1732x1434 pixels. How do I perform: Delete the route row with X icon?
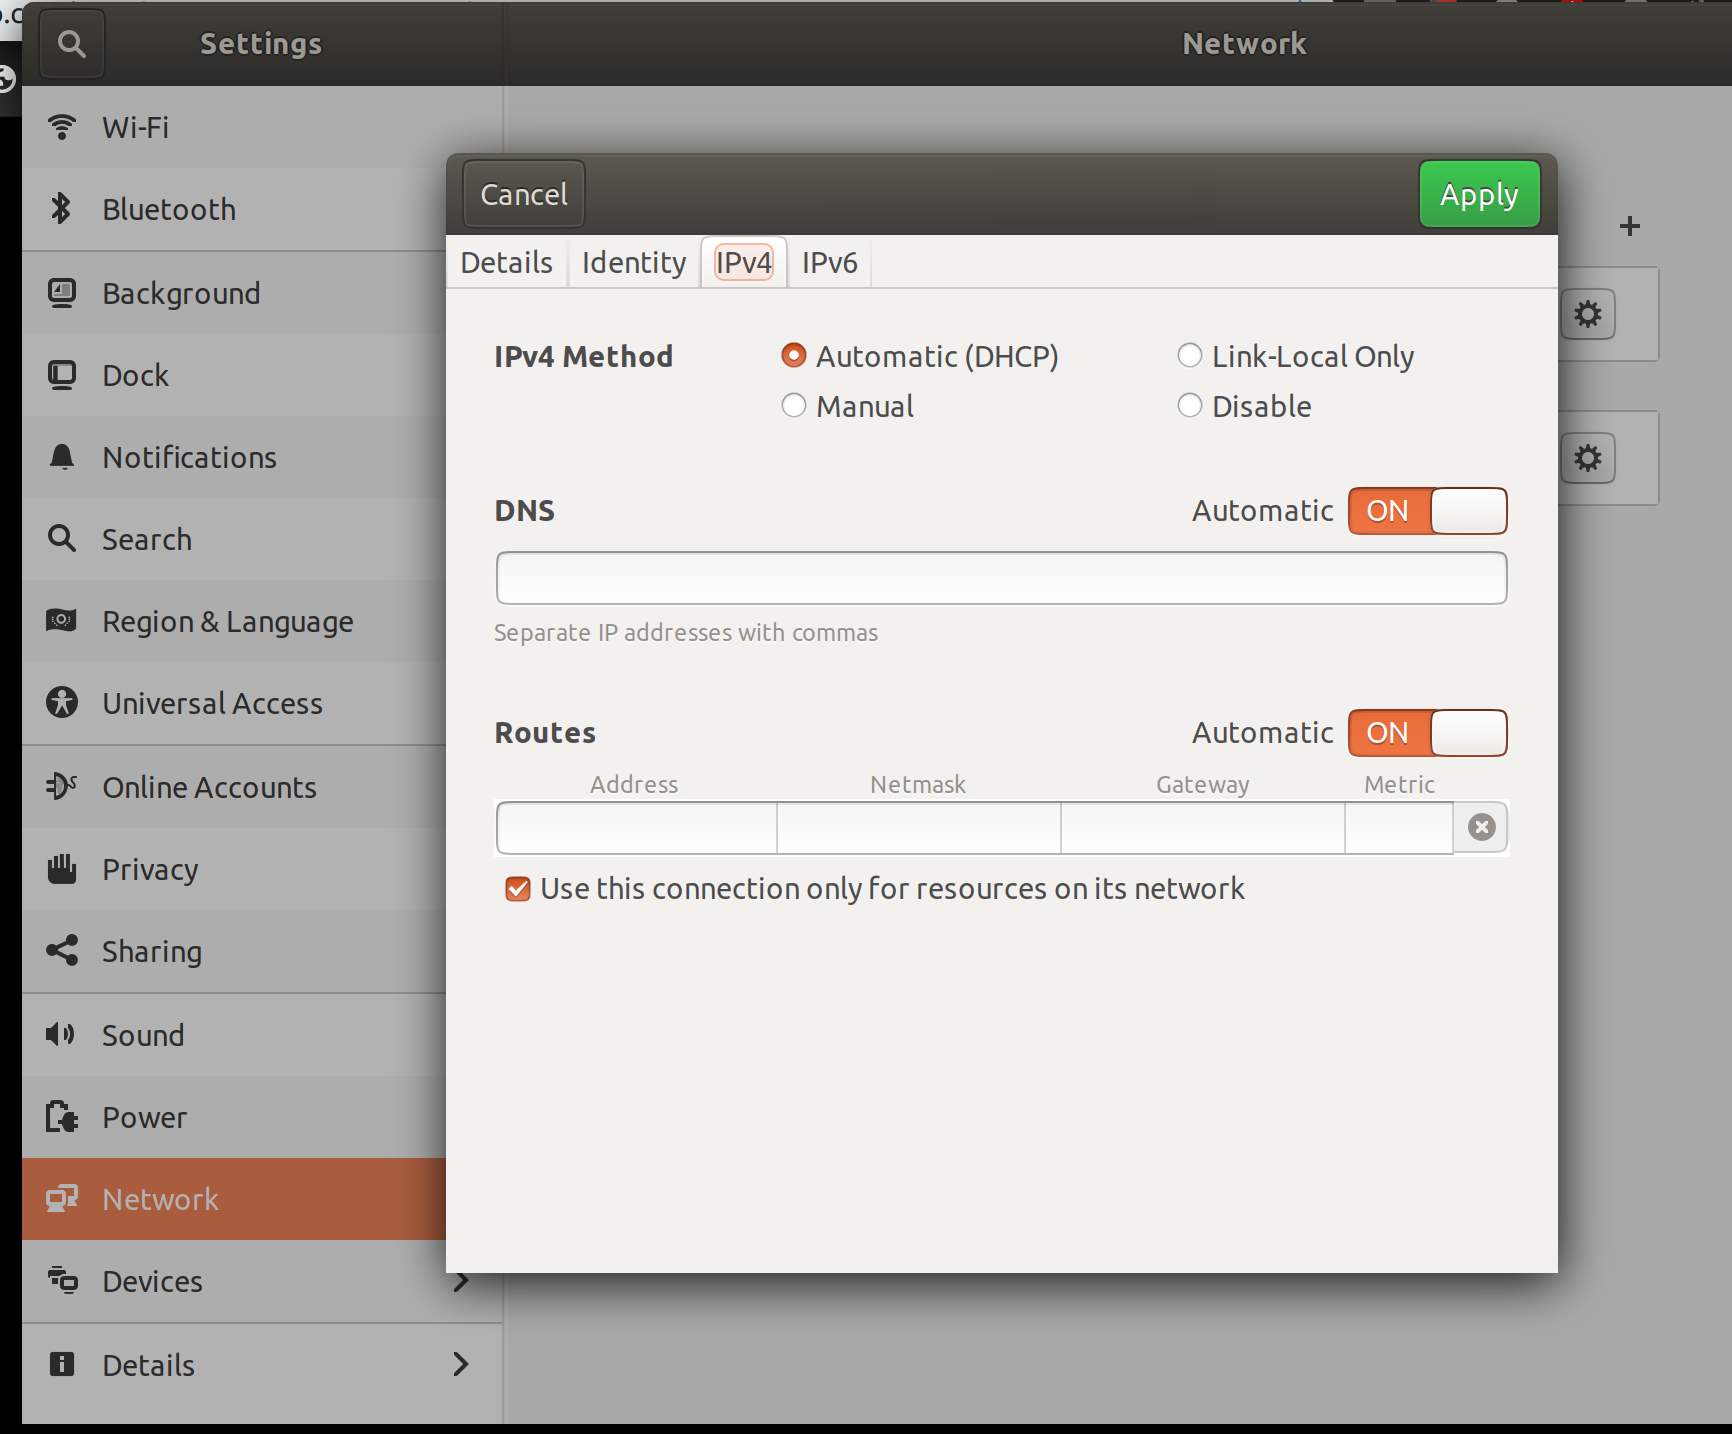coord(1481,827)
